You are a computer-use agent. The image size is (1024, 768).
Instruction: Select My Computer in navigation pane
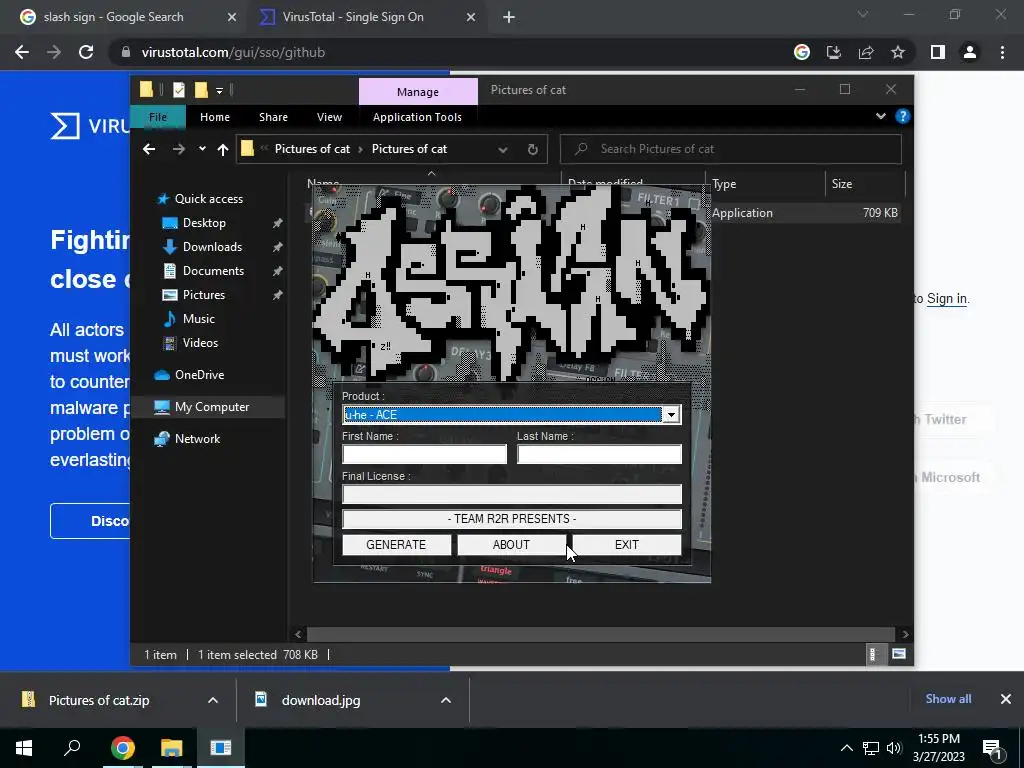point(212,407)
